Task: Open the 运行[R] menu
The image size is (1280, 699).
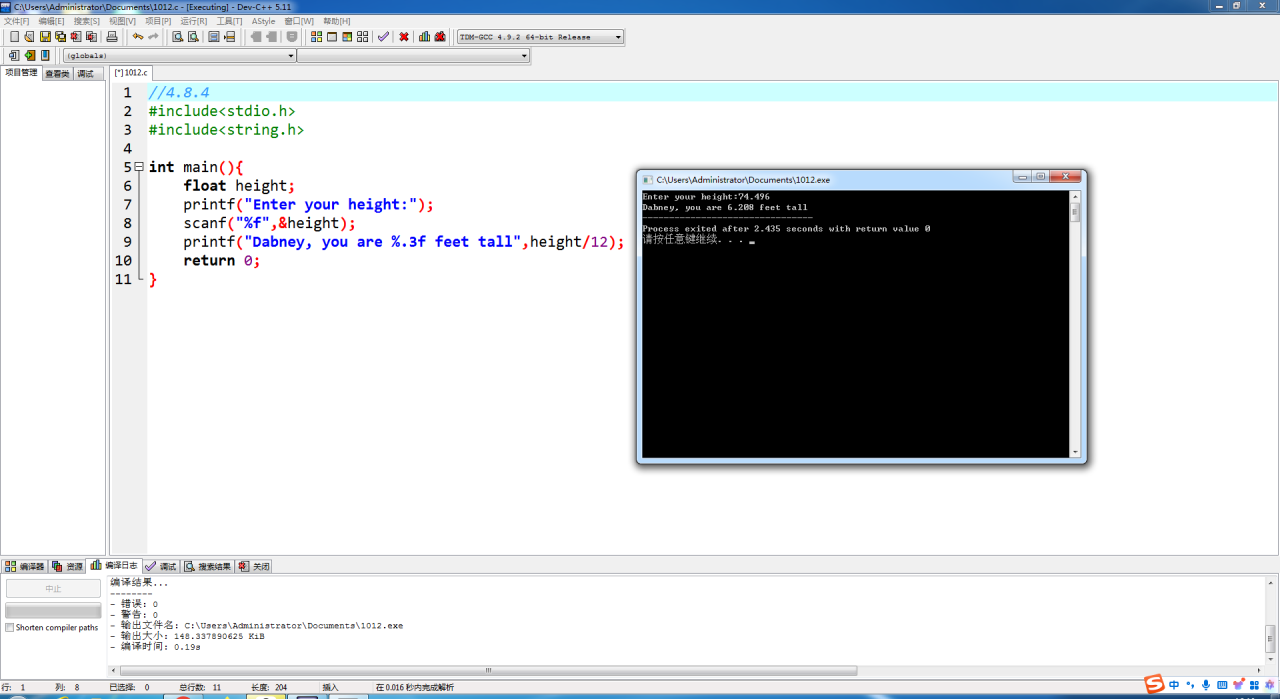Action: 194,21
